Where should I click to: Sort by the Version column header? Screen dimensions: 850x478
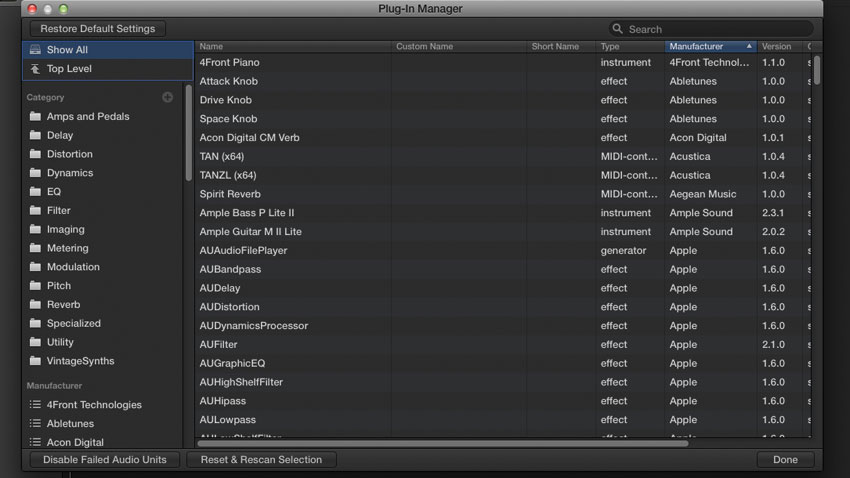(x=780, y=47)
